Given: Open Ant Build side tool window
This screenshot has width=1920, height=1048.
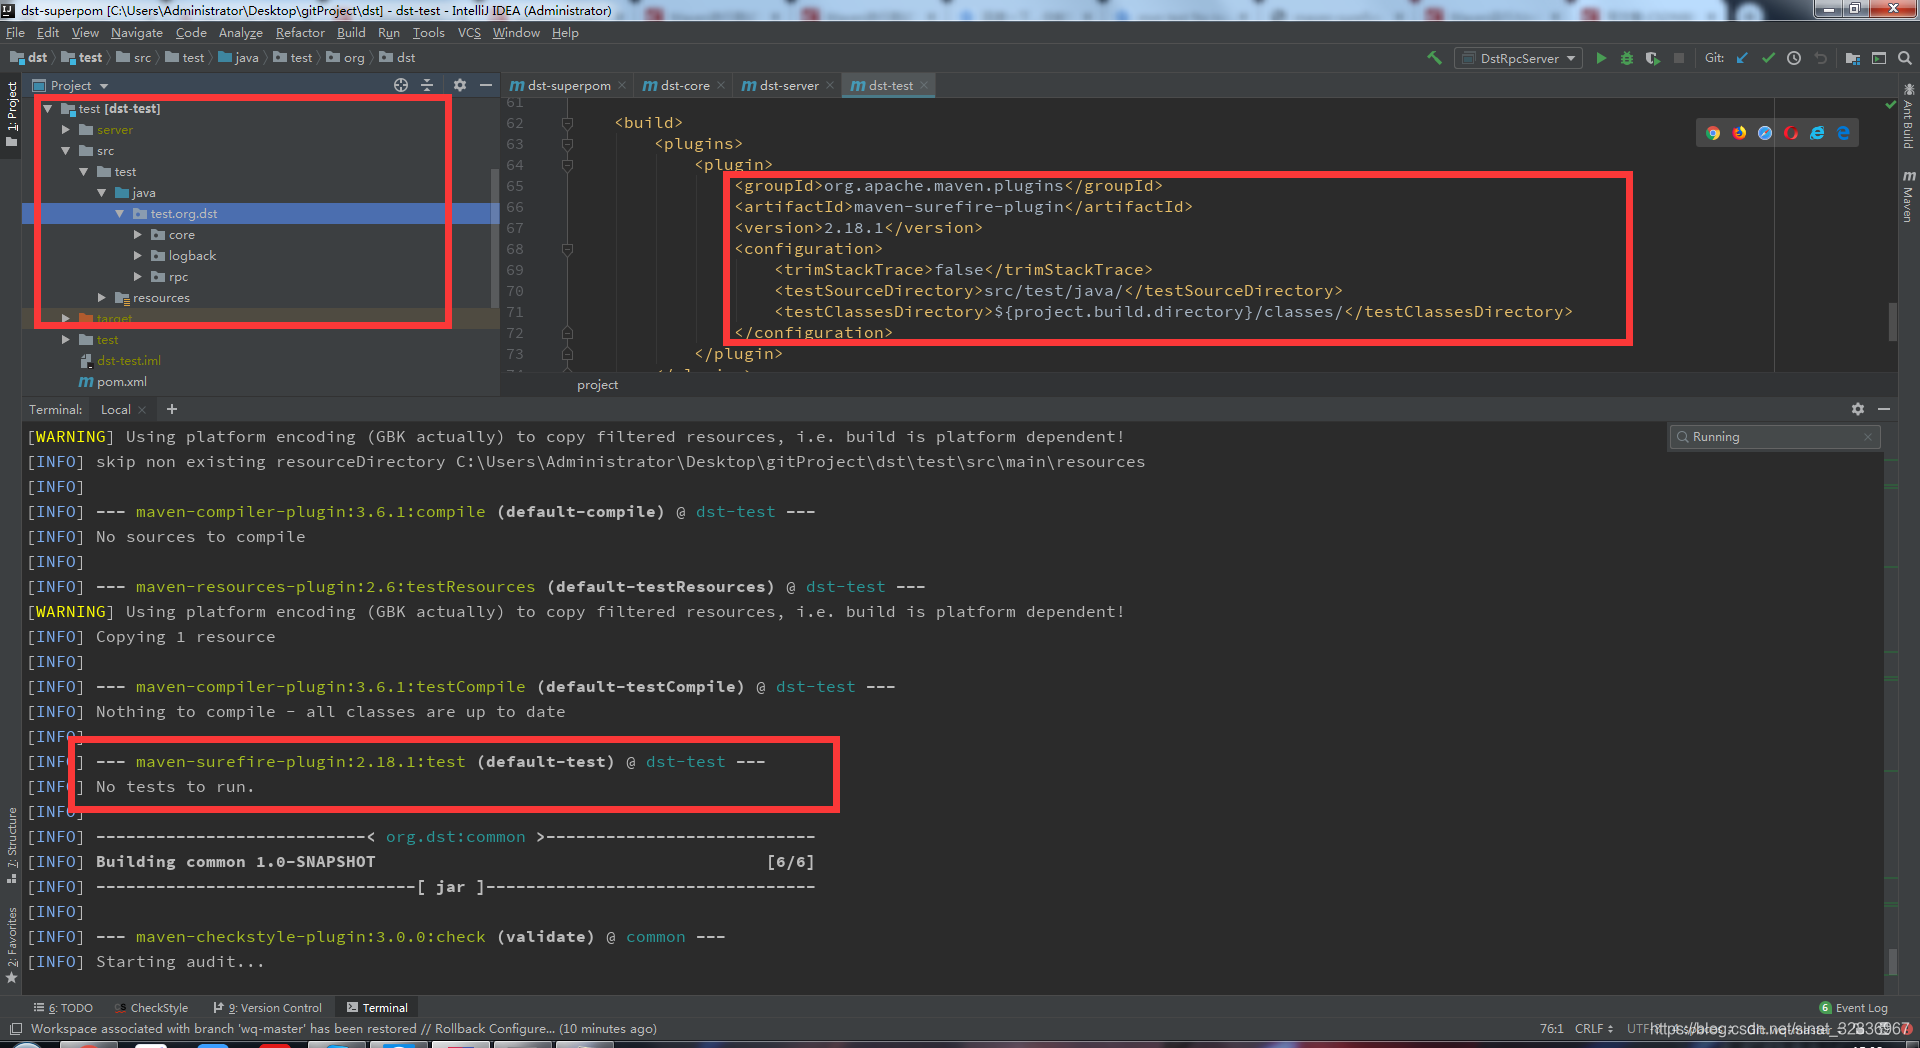Looking at the screenshot, I should (x=1908, y=117).
